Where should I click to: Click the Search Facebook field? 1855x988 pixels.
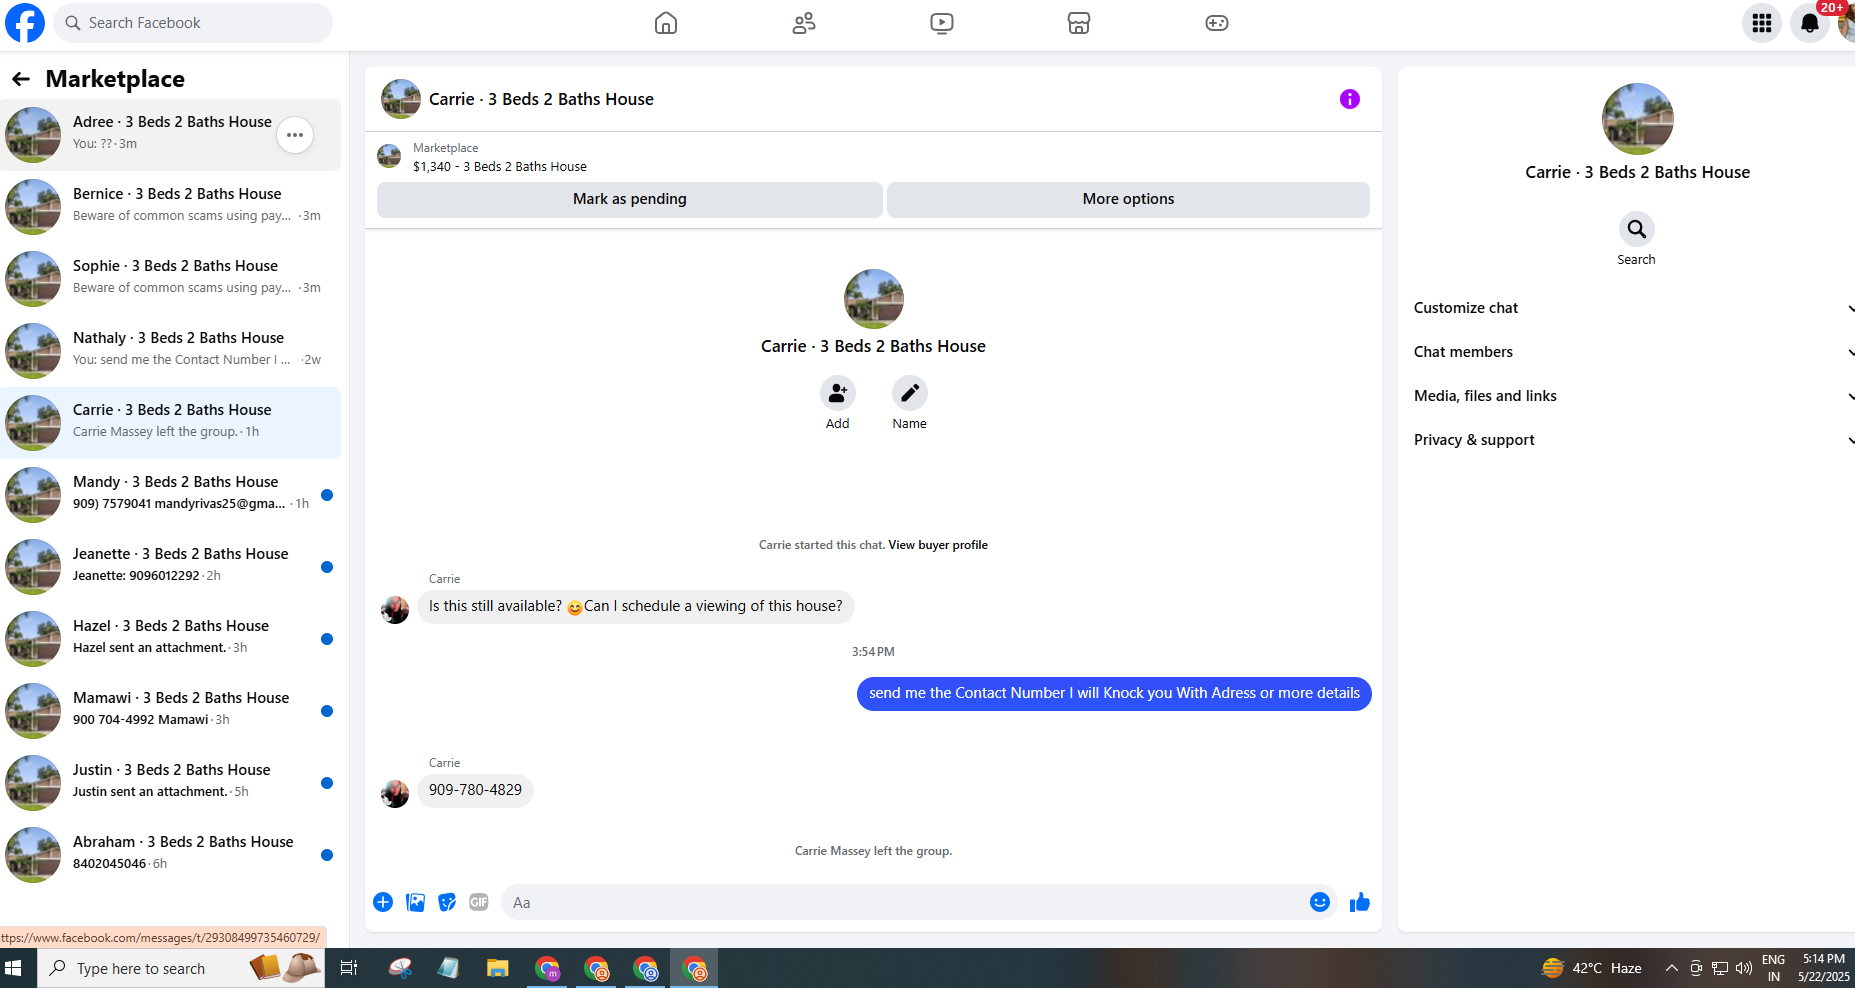pyautogui.click(x=193, y=23)
